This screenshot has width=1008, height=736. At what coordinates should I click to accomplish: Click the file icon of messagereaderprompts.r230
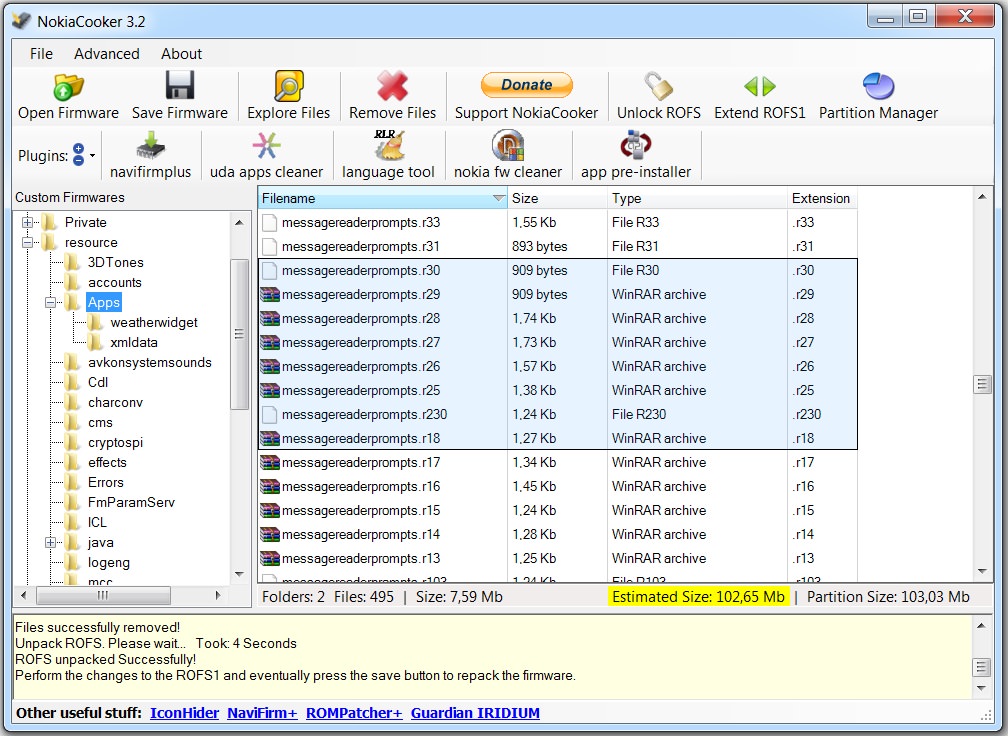click(270, 415)
